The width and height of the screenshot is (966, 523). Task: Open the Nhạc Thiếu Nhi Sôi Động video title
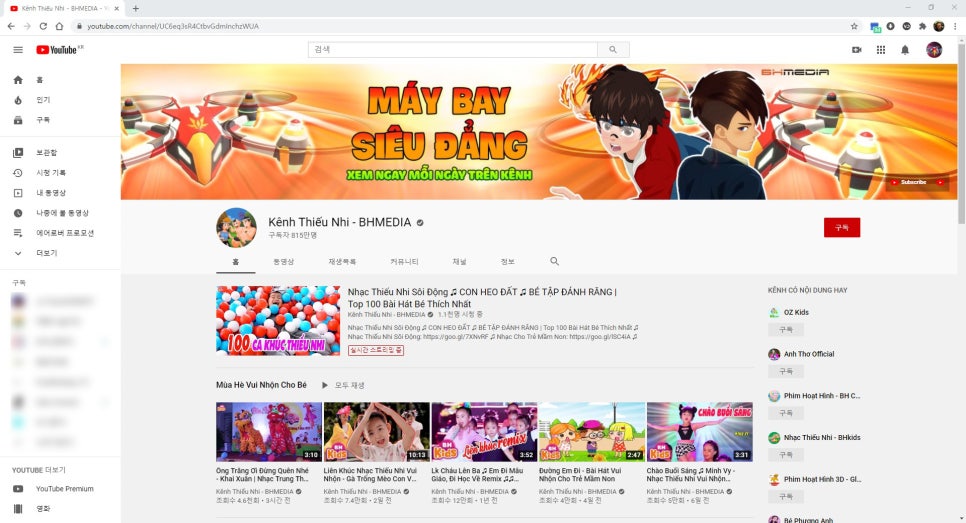tap(482, 298)
